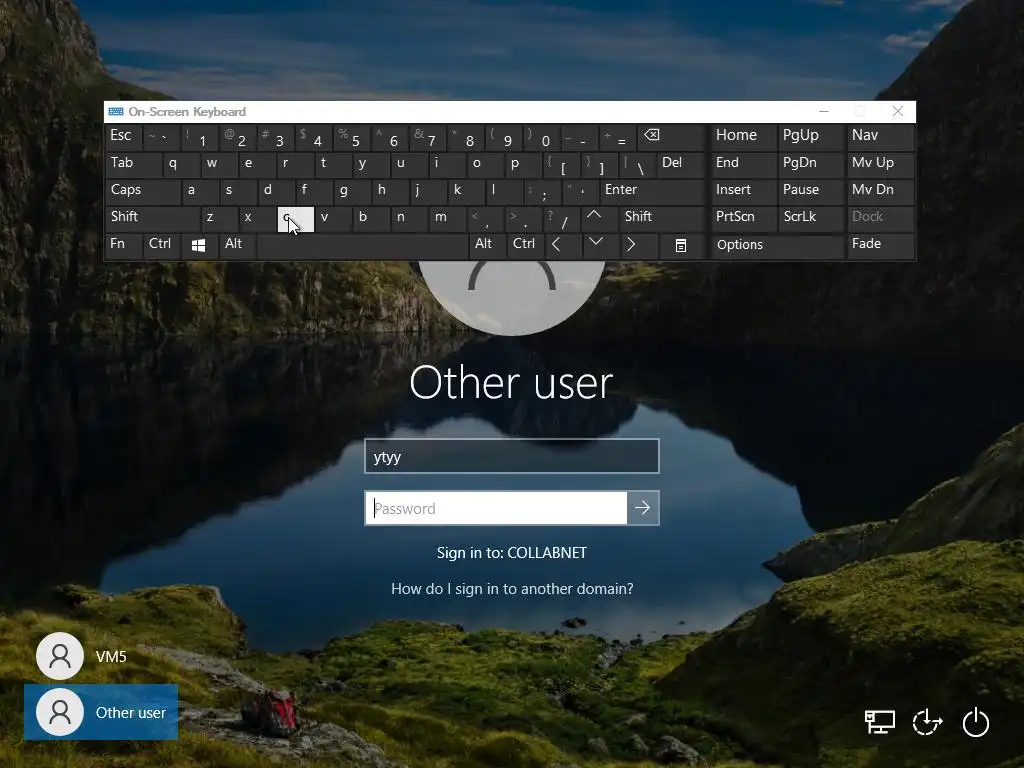Toggle the left Ctrl key
The width and height of the screenshot is (1024, 768).
tap(161, 245)
